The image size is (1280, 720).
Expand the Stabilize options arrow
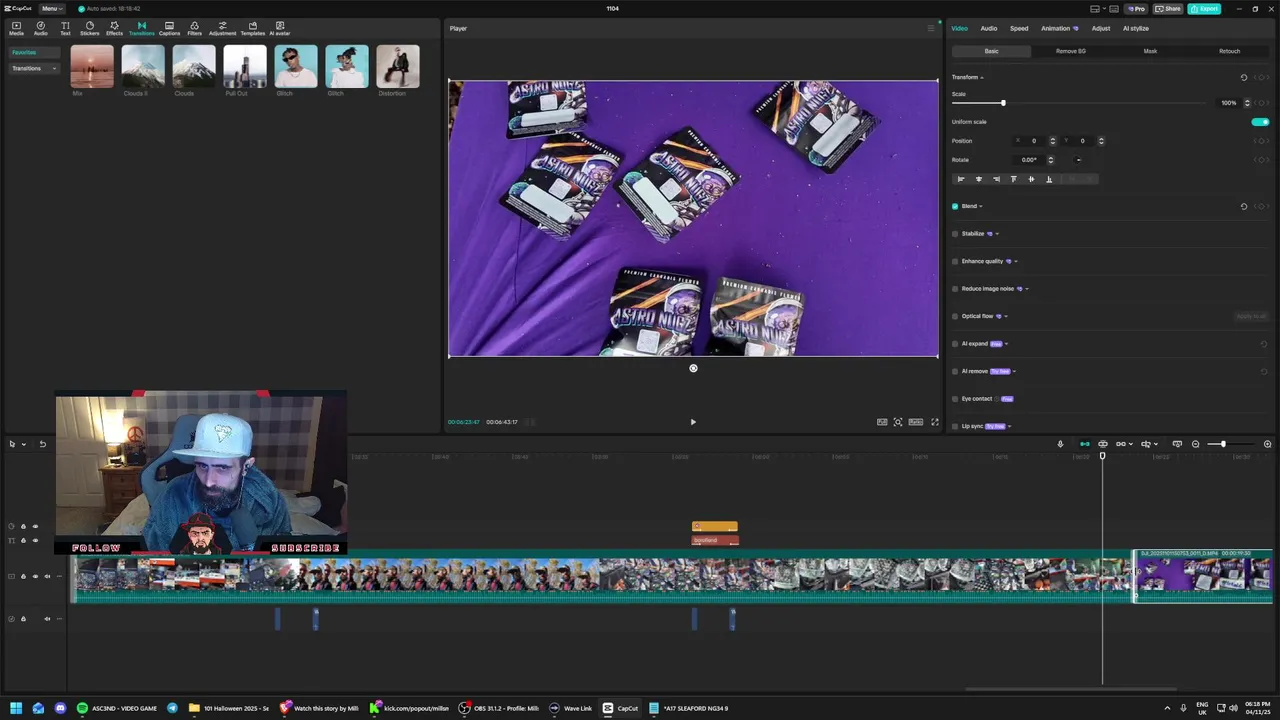997,234
